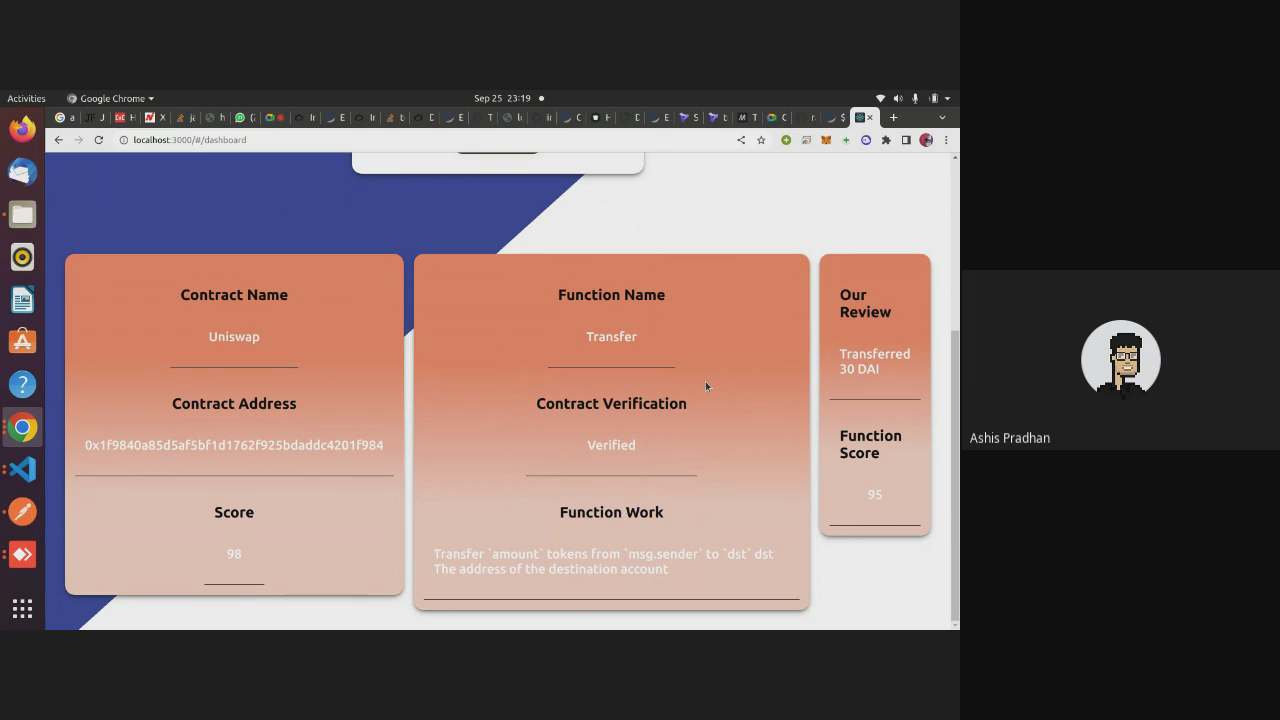Switch to the JF tab

(x=96, y=118)
